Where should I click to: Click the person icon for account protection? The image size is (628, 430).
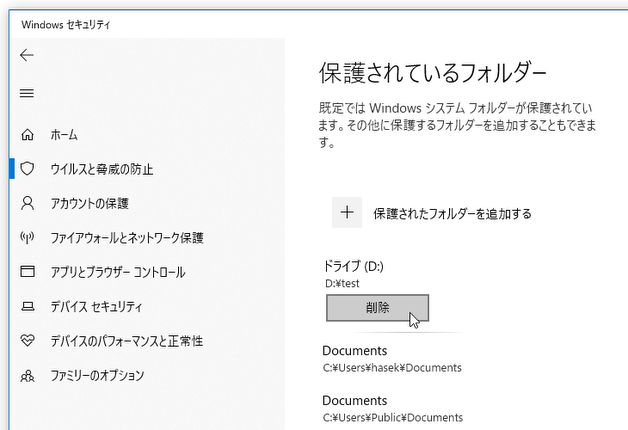pyautogui.click(x=27, y=203)
